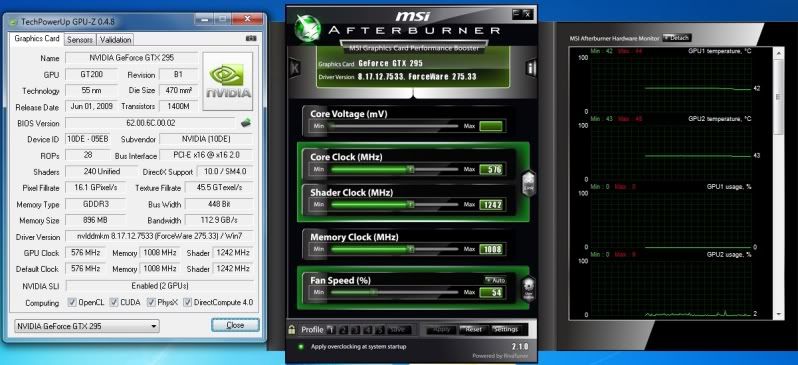This screenshot has height=365, width=798.
Task: Open MSI Kombustor via the K icon
Action: coord(295,68)
